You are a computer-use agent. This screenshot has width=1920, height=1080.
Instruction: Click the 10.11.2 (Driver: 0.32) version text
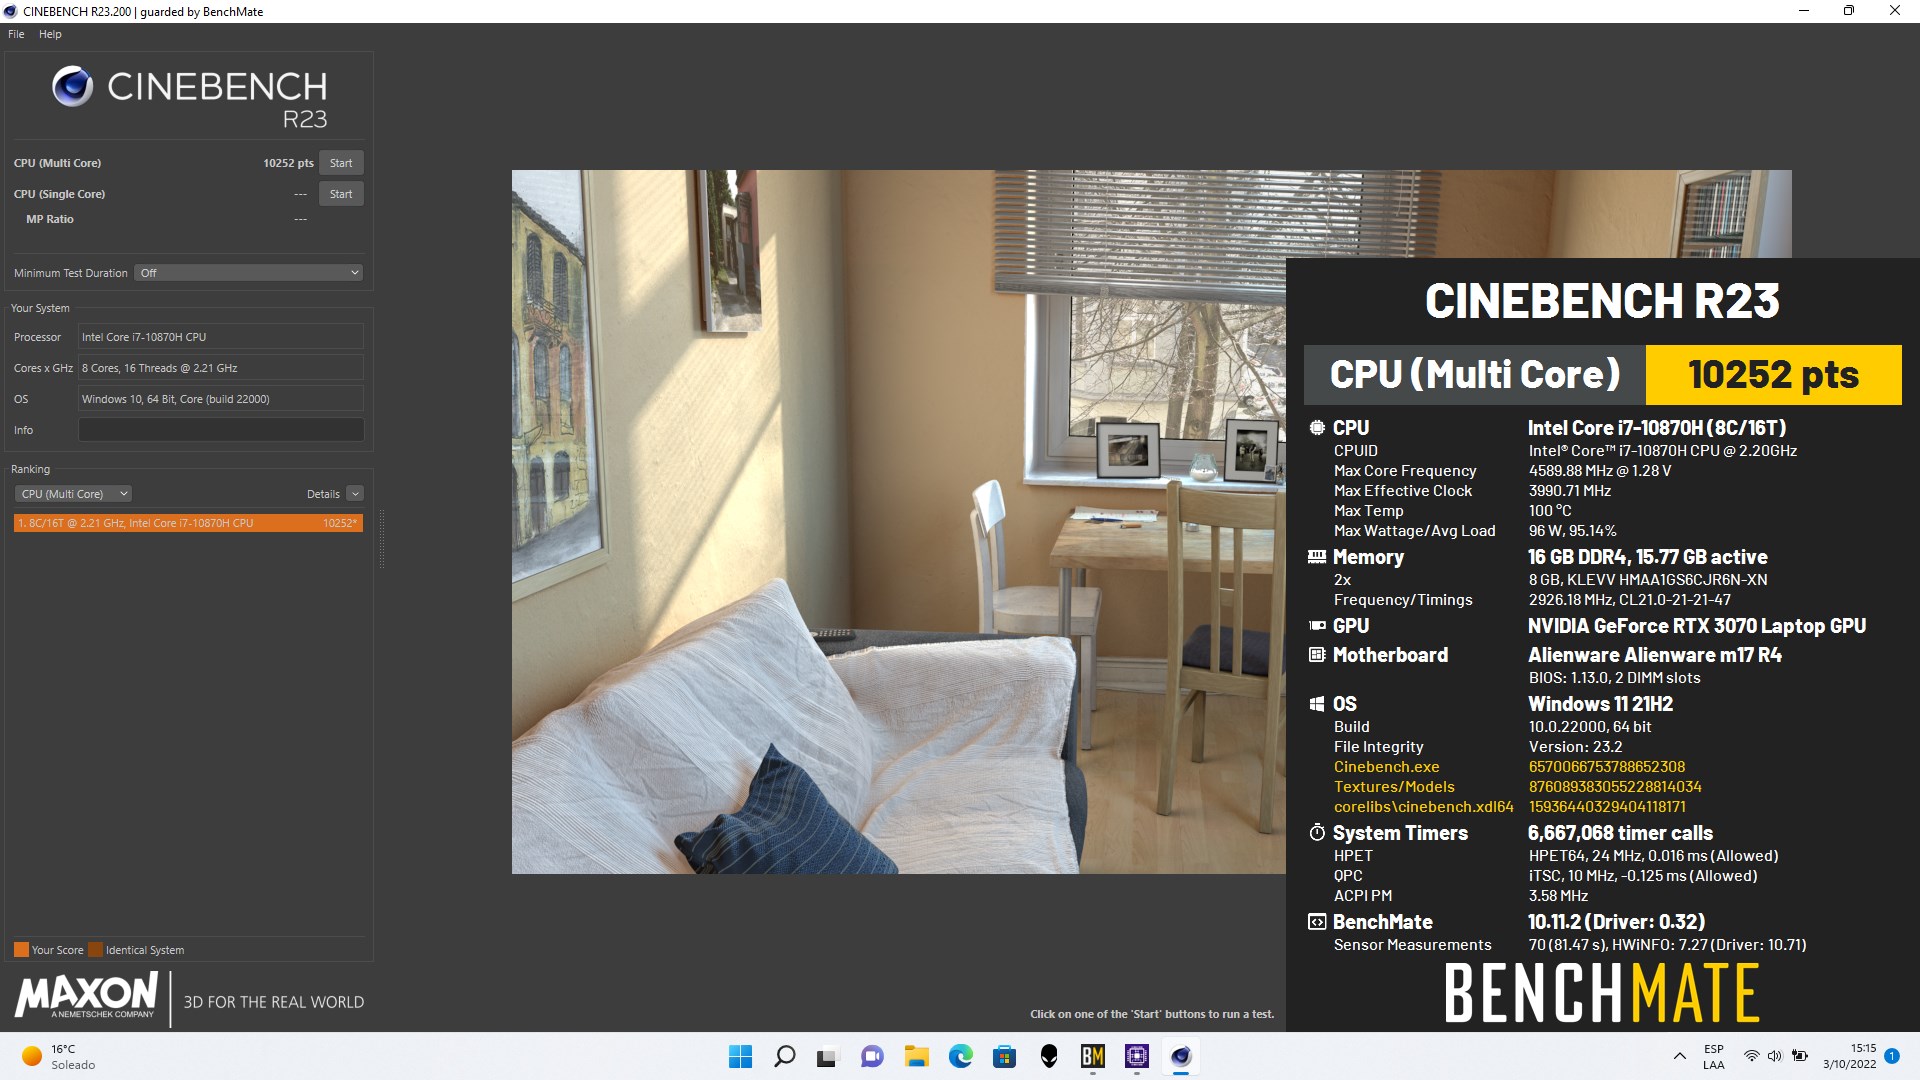tap(1616, 922)
